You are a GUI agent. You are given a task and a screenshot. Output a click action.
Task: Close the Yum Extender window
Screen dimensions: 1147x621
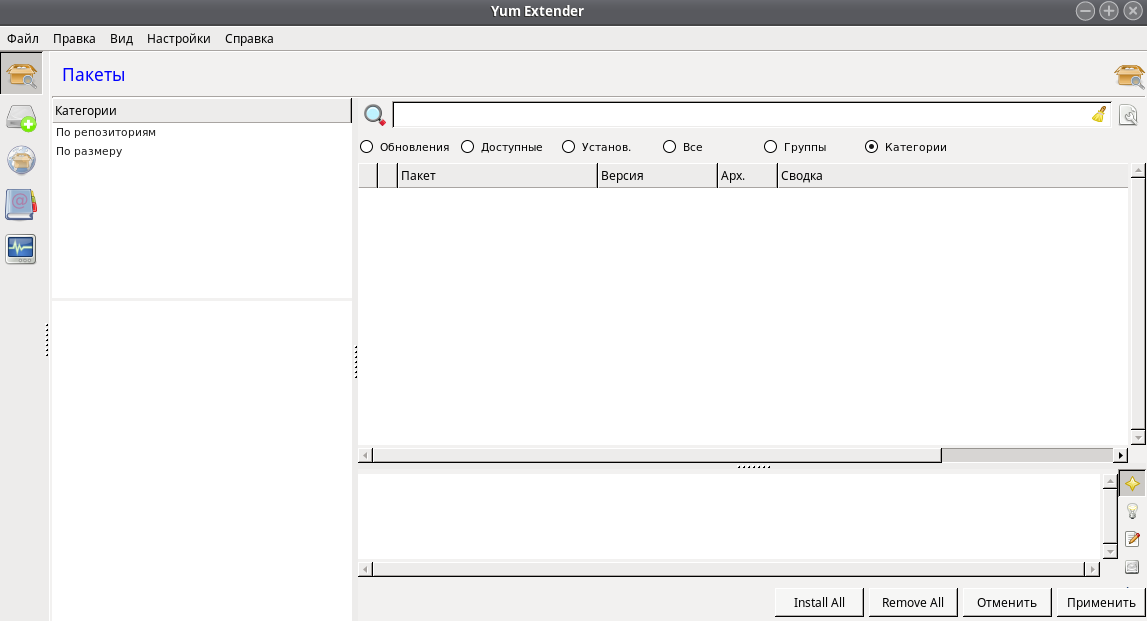click(1132, 11)
